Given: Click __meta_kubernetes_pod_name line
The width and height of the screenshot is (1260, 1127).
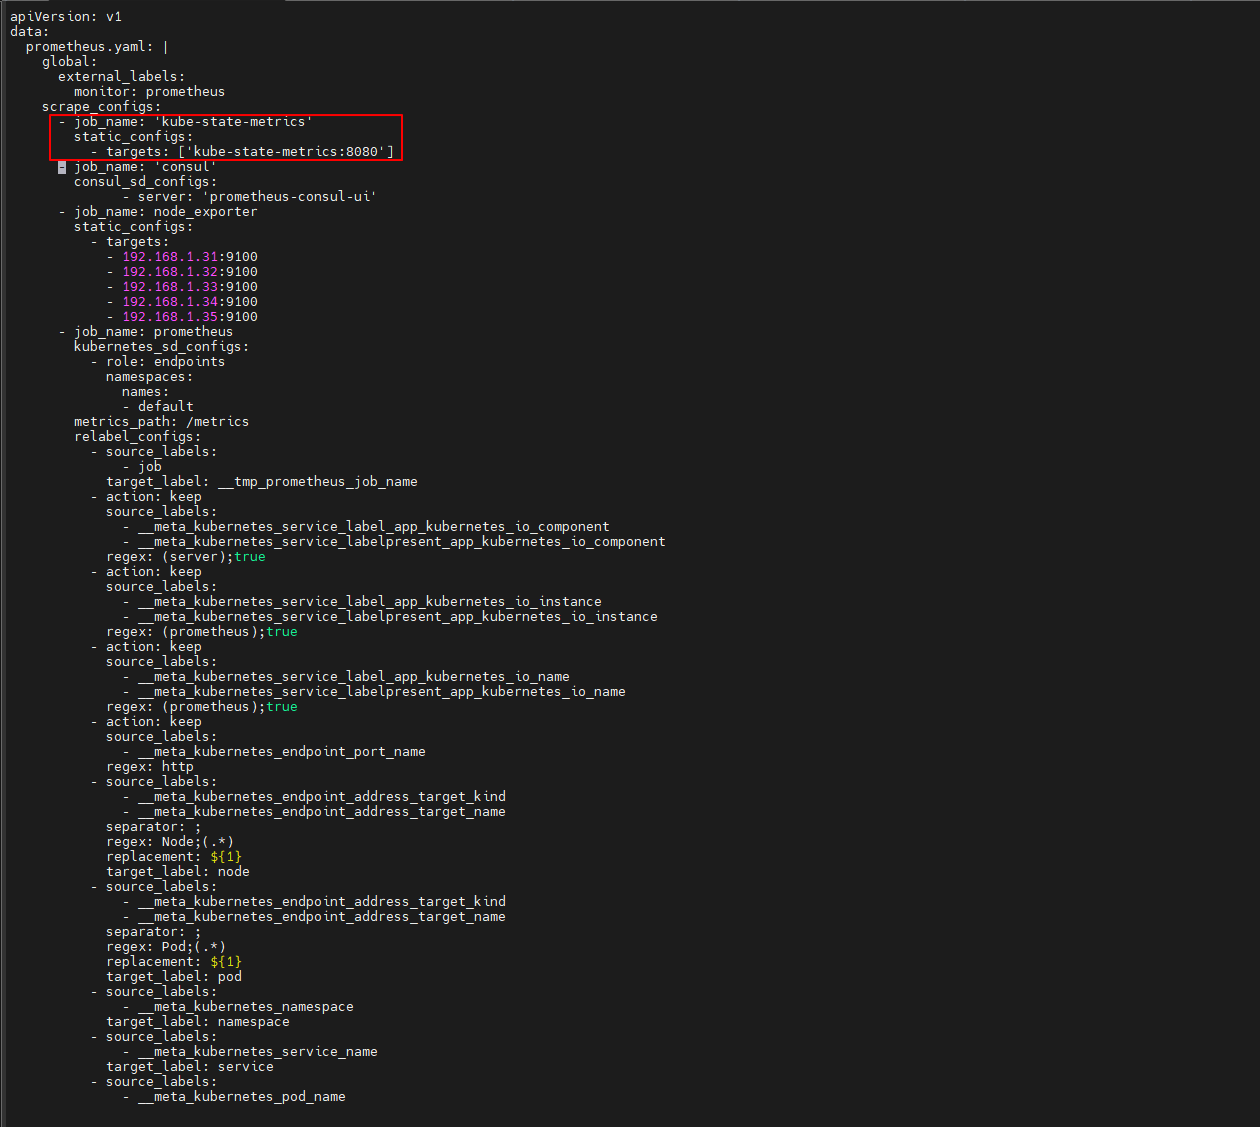Looking at the screenshot, I should tap(234, 1097).
